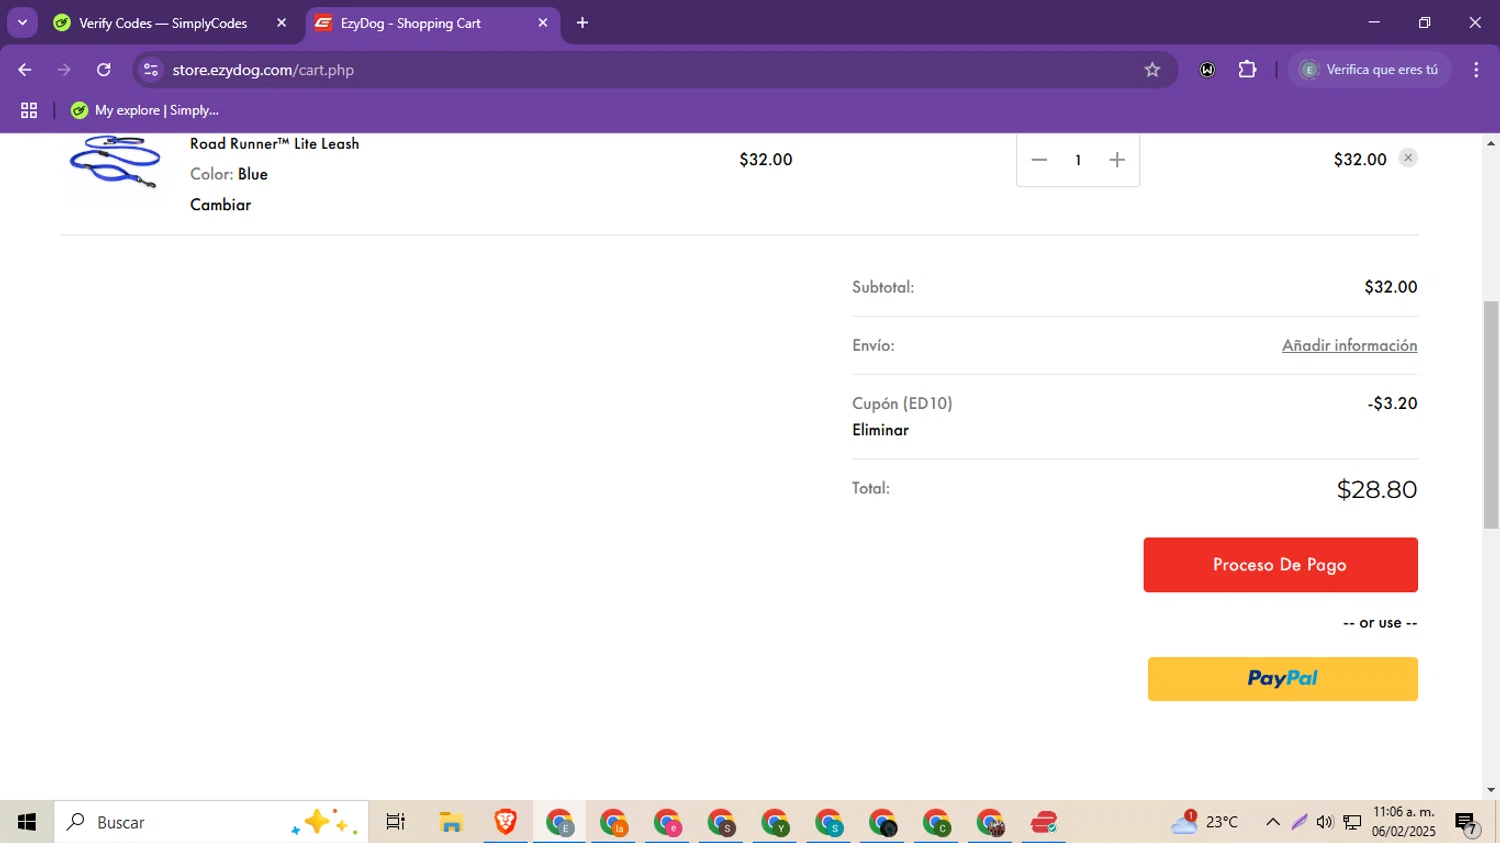Image resolution: width=1500 pixels, height=843 pixels.
Task: Open the Extensions puzzle menu
Action: coord(1247,70)
